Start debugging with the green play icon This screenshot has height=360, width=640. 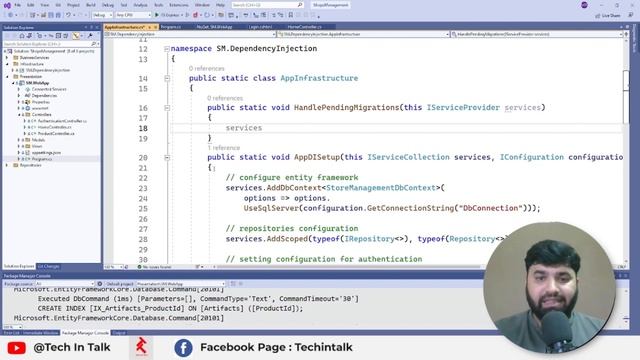[x=157, y=15]
